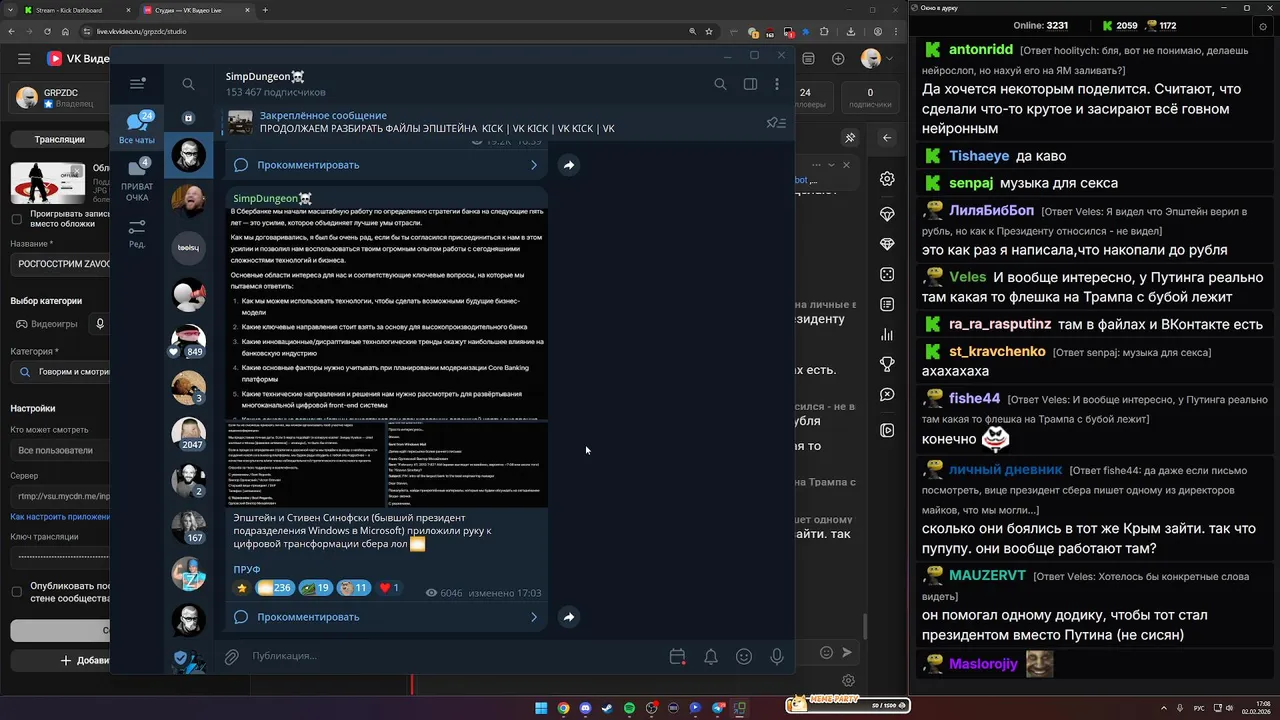Open the emoji picker in Telegram
1280x720 pixels.
(x=744, y=657)
